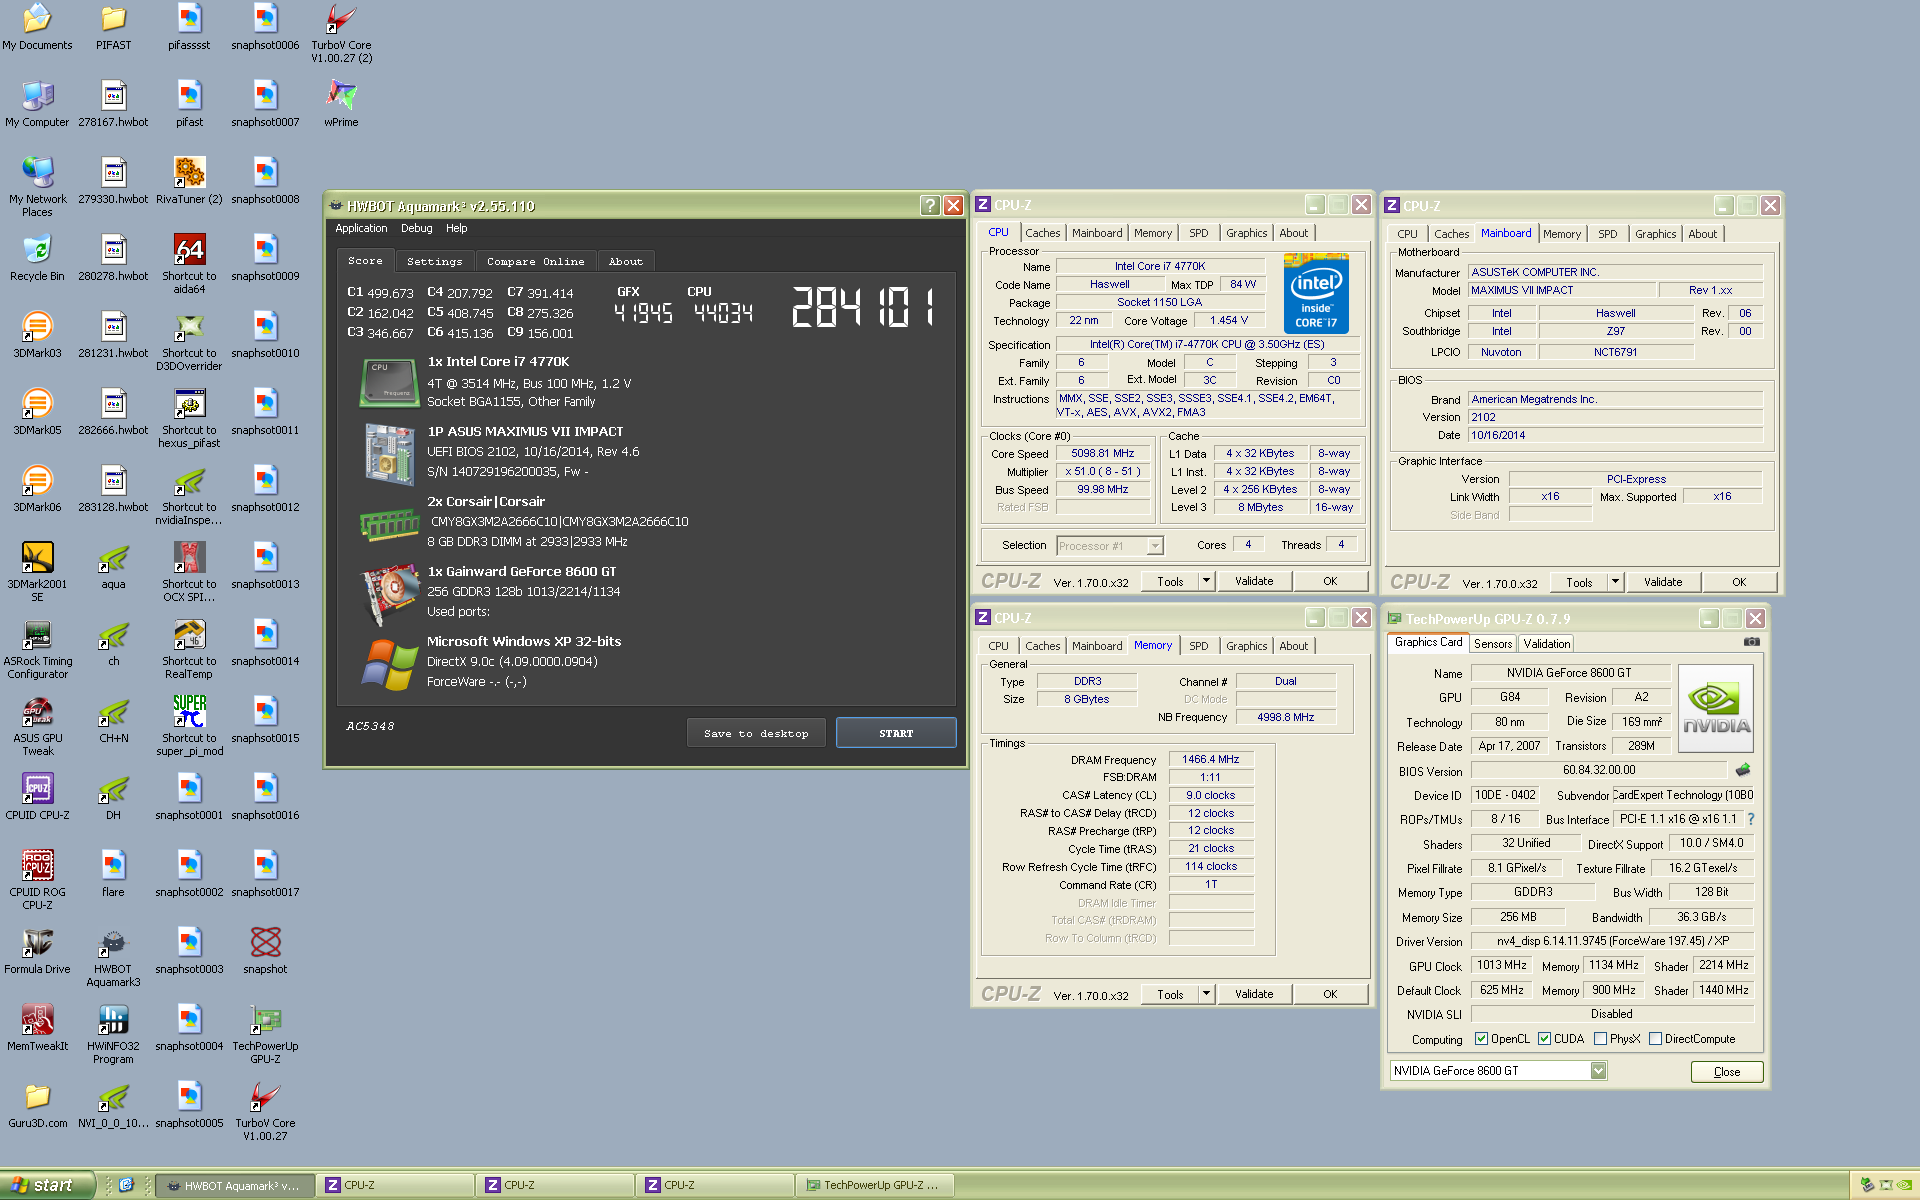The image size is (1920, 1200).
Task: Open Sensors tab in GPU-Z
Action: pos(1493,644)
